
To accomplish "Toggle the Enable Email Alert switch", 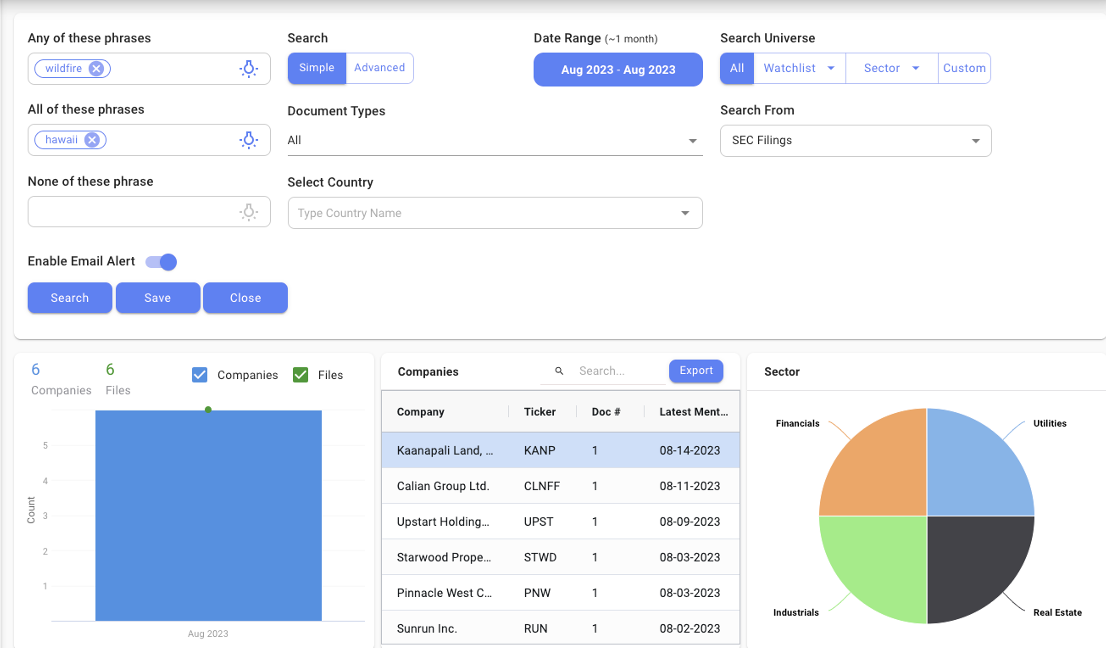I will pos(161,262).
